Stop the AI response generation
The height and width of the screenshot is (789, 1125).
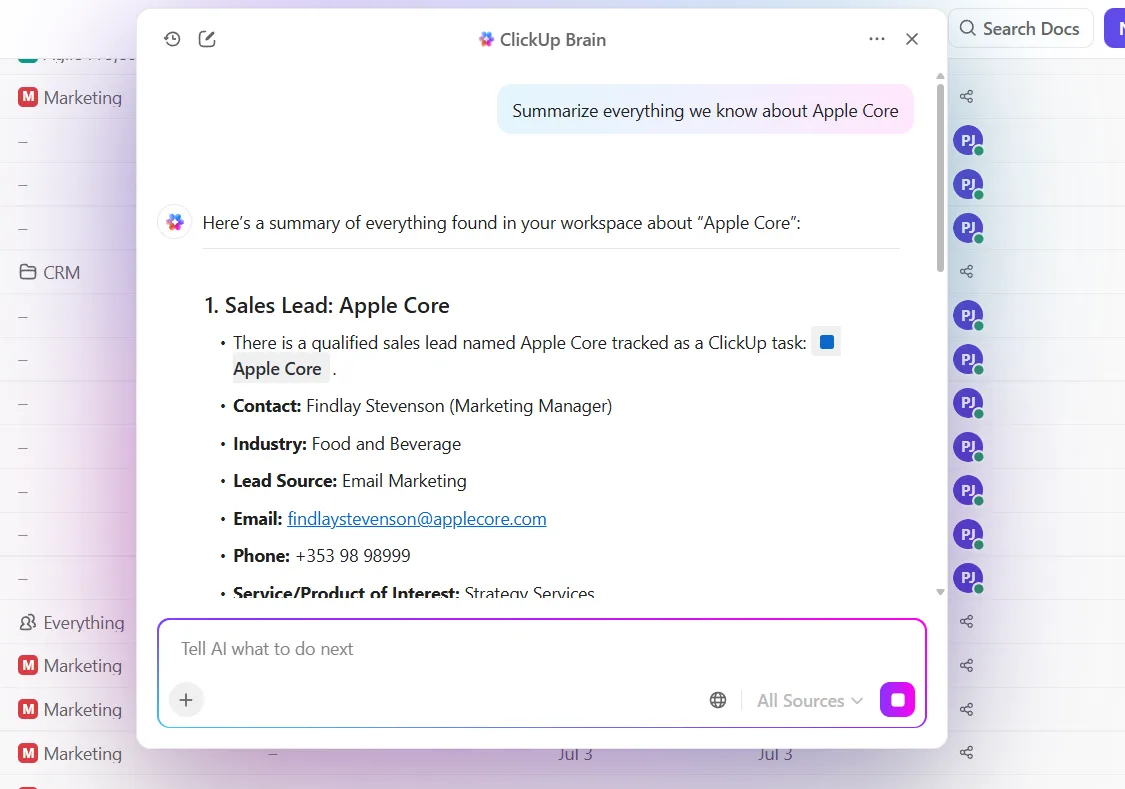898,699
